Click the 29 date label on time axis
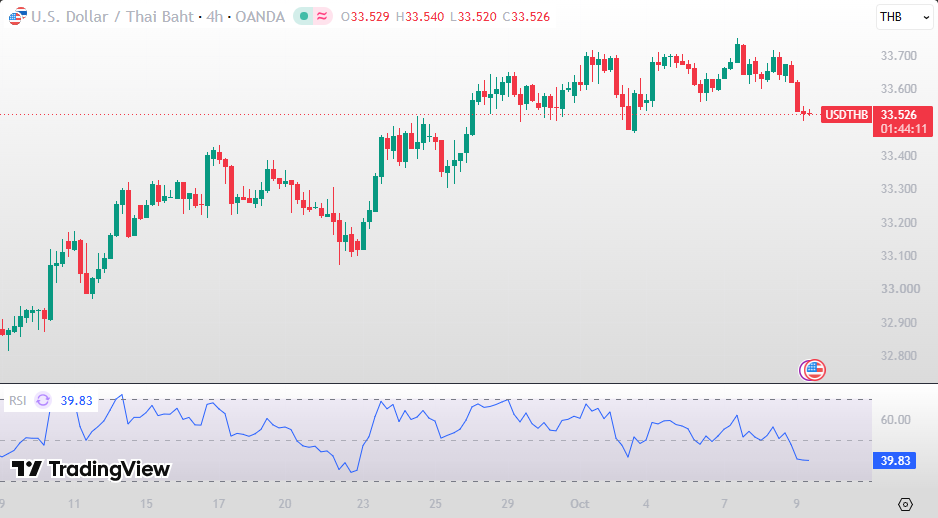This screenshot has width=938, height=518. click(507, 504)
